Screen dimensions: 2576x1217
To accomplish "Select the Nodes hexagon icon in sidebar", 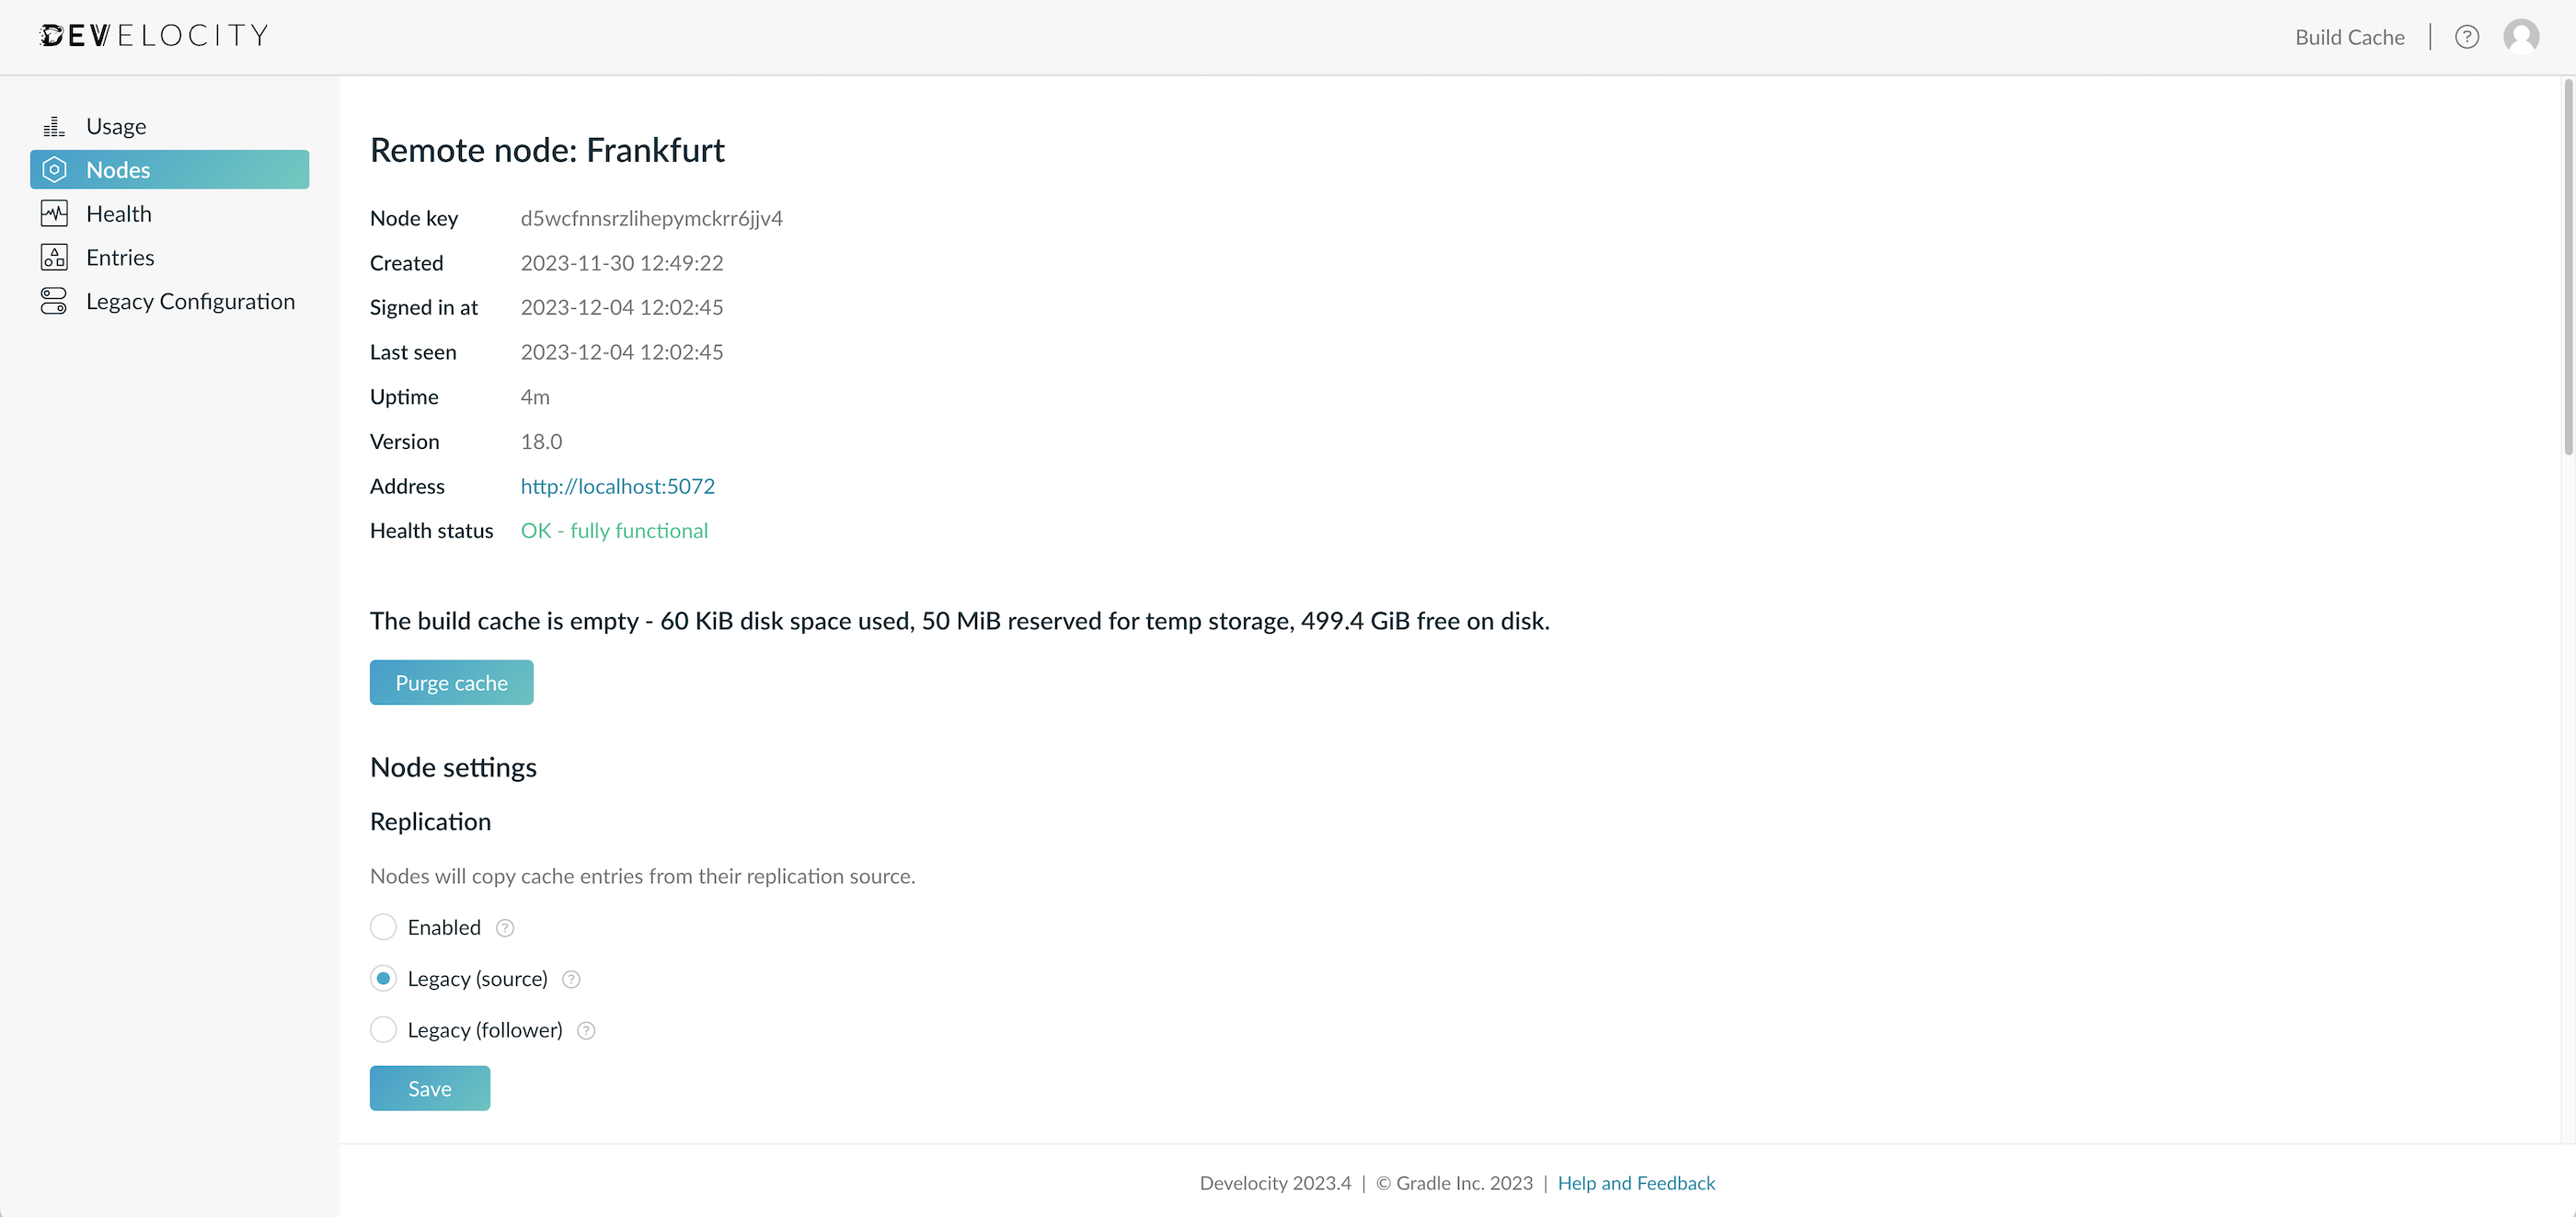I will point(54,169).
